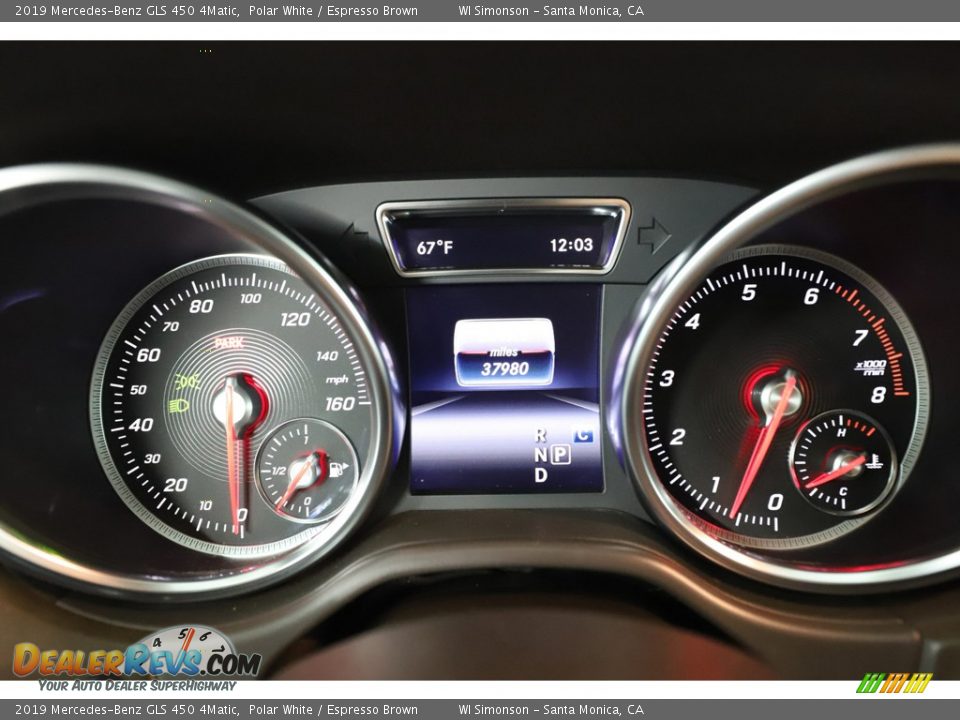Click the 6 mark on the tachometer

[x=811, y=296]
